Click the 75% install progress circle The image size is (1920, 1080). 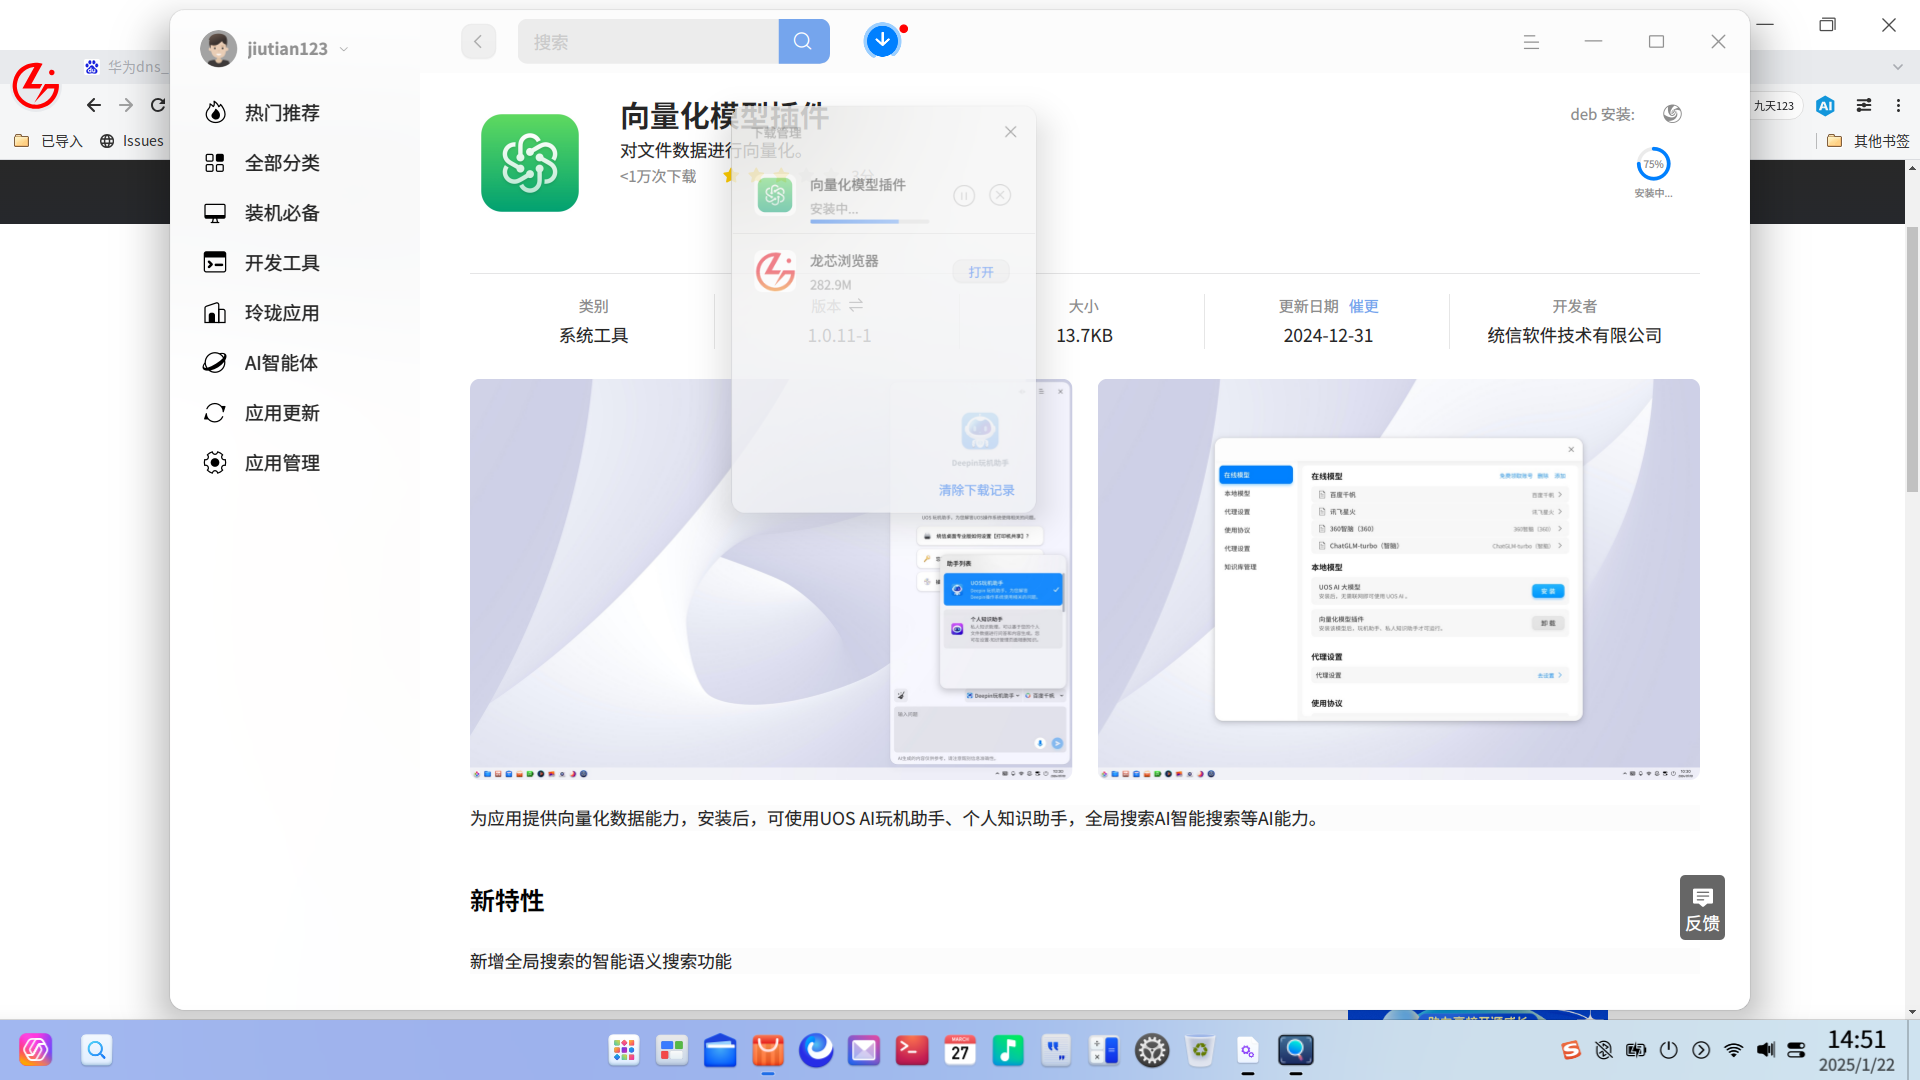point(1653,165)
